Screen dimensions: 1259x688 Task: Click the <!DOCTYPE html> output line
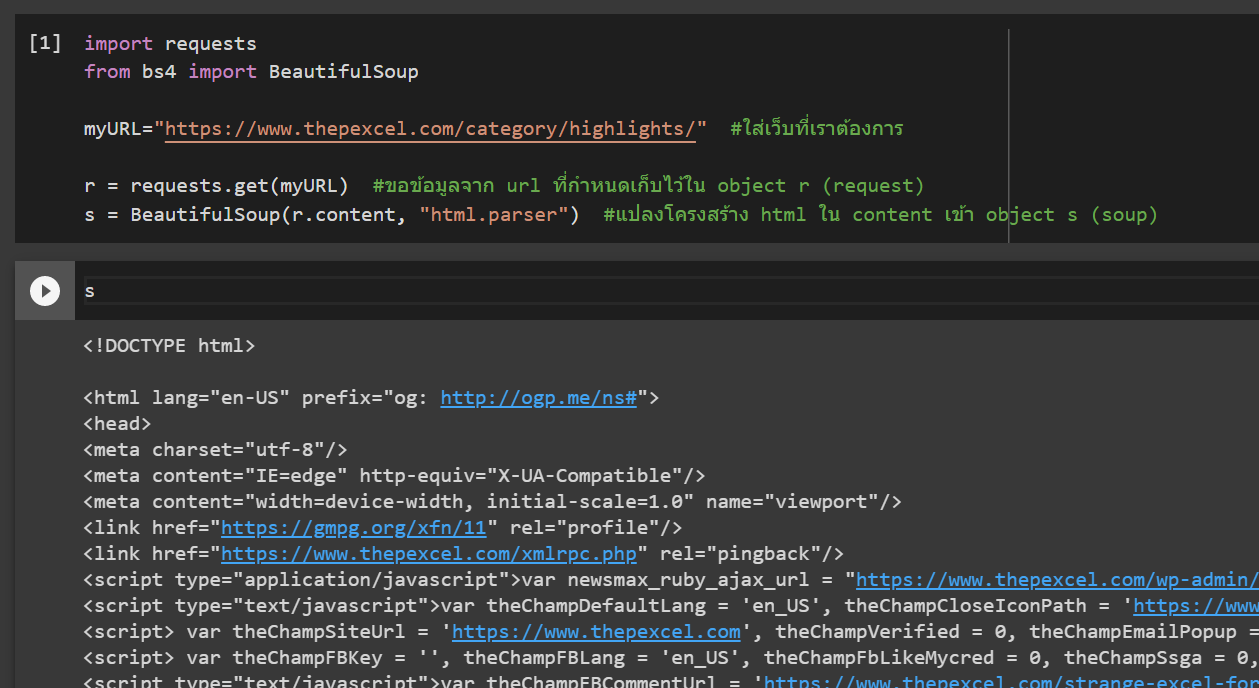pos(169,346)
